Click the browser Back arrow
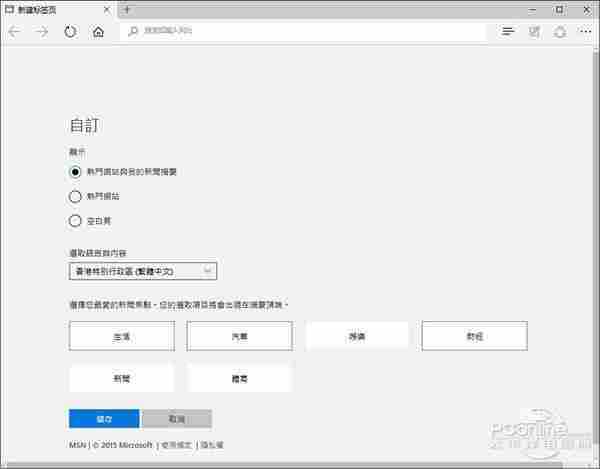 click(14, 32)
